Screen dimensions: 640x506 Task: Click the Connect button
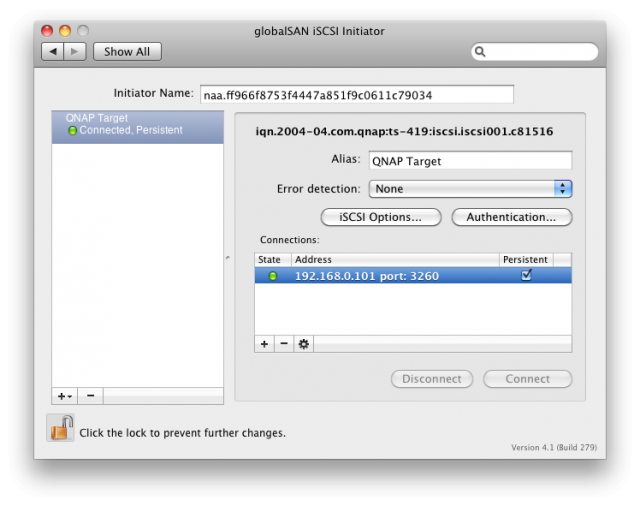527,379
